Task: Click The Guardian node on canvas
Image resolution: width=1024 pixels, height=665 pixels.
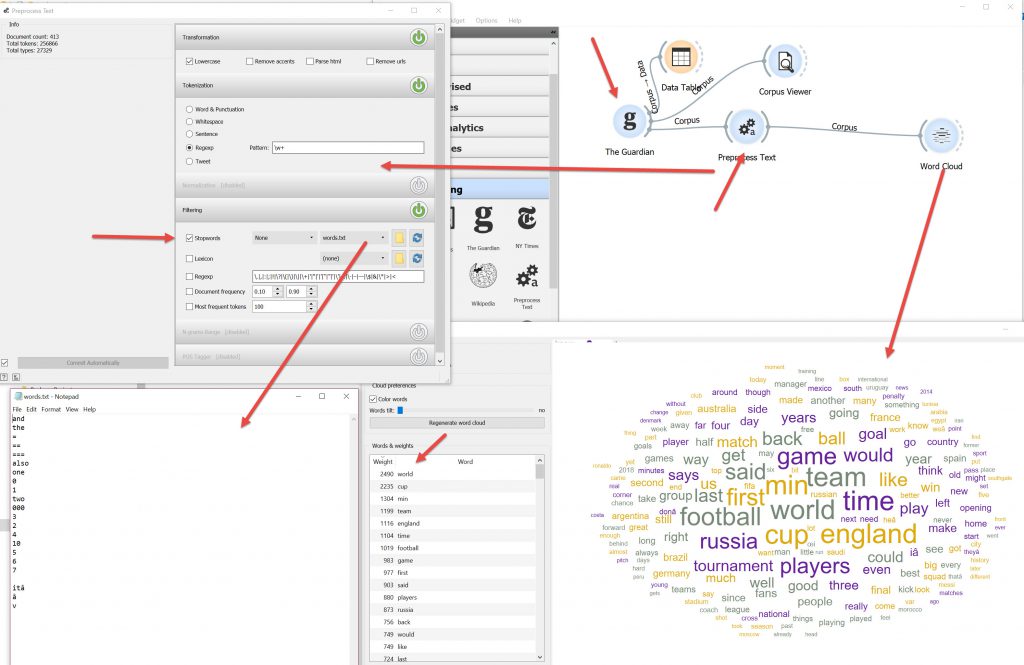Action: [629, 122]
